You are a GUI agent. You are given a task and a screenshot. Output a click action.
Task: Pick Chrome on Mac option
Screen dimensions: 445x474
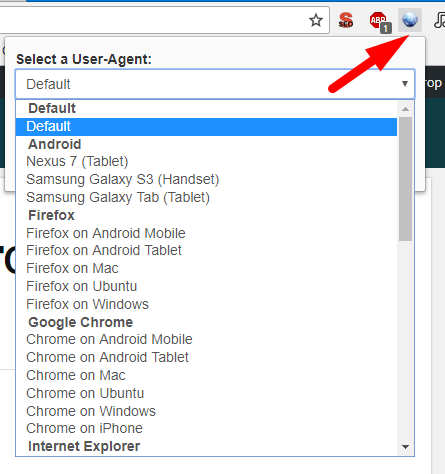(x=206, y=376)
